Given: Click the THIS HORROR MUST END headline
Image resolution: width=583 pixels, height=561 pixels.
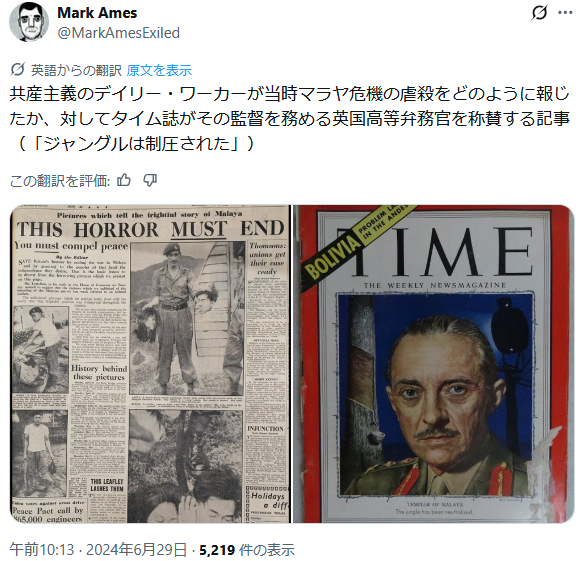Looking at the screenshot, I should tap(151, 229).
